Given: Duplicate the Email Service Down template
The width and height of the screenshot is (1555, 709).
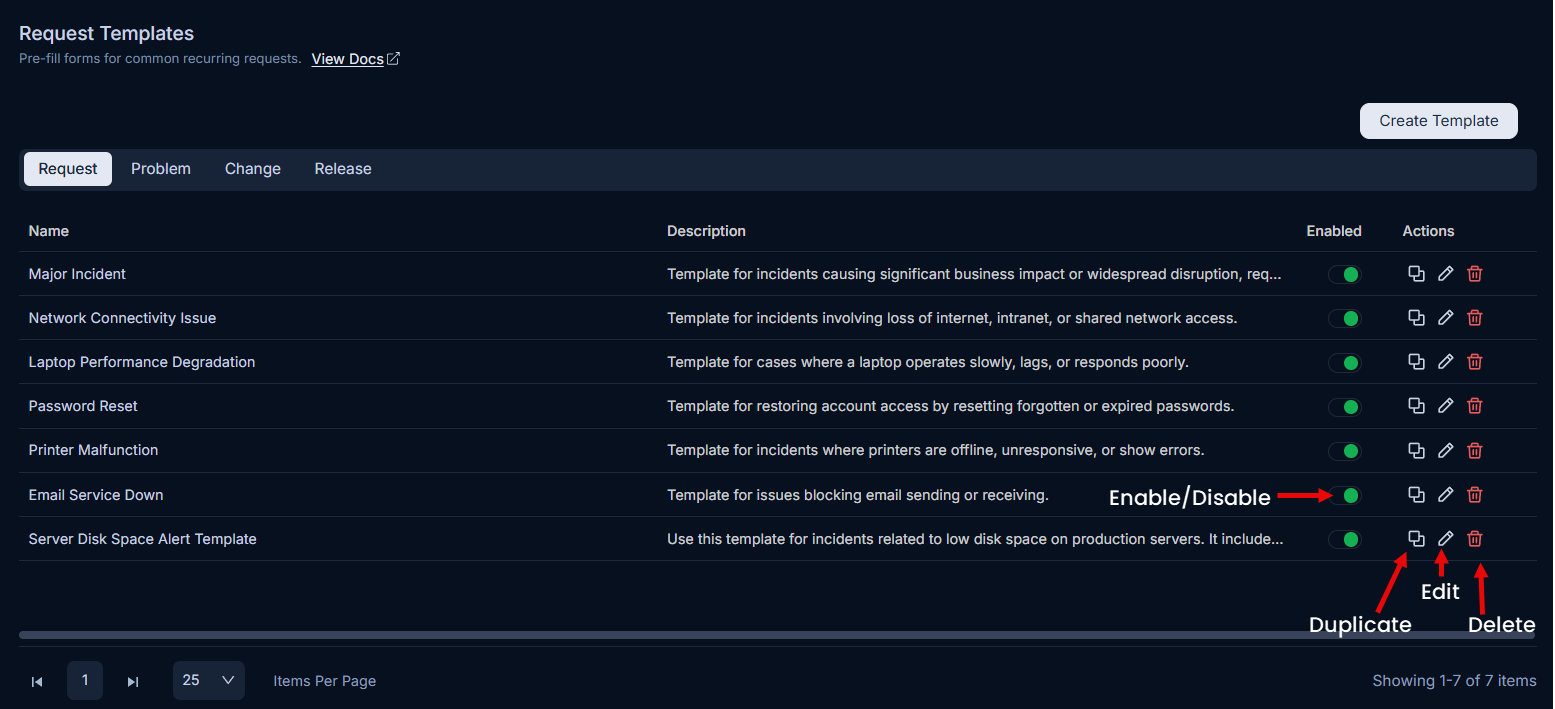Looking at the screenshot, I should (1416, 495).
